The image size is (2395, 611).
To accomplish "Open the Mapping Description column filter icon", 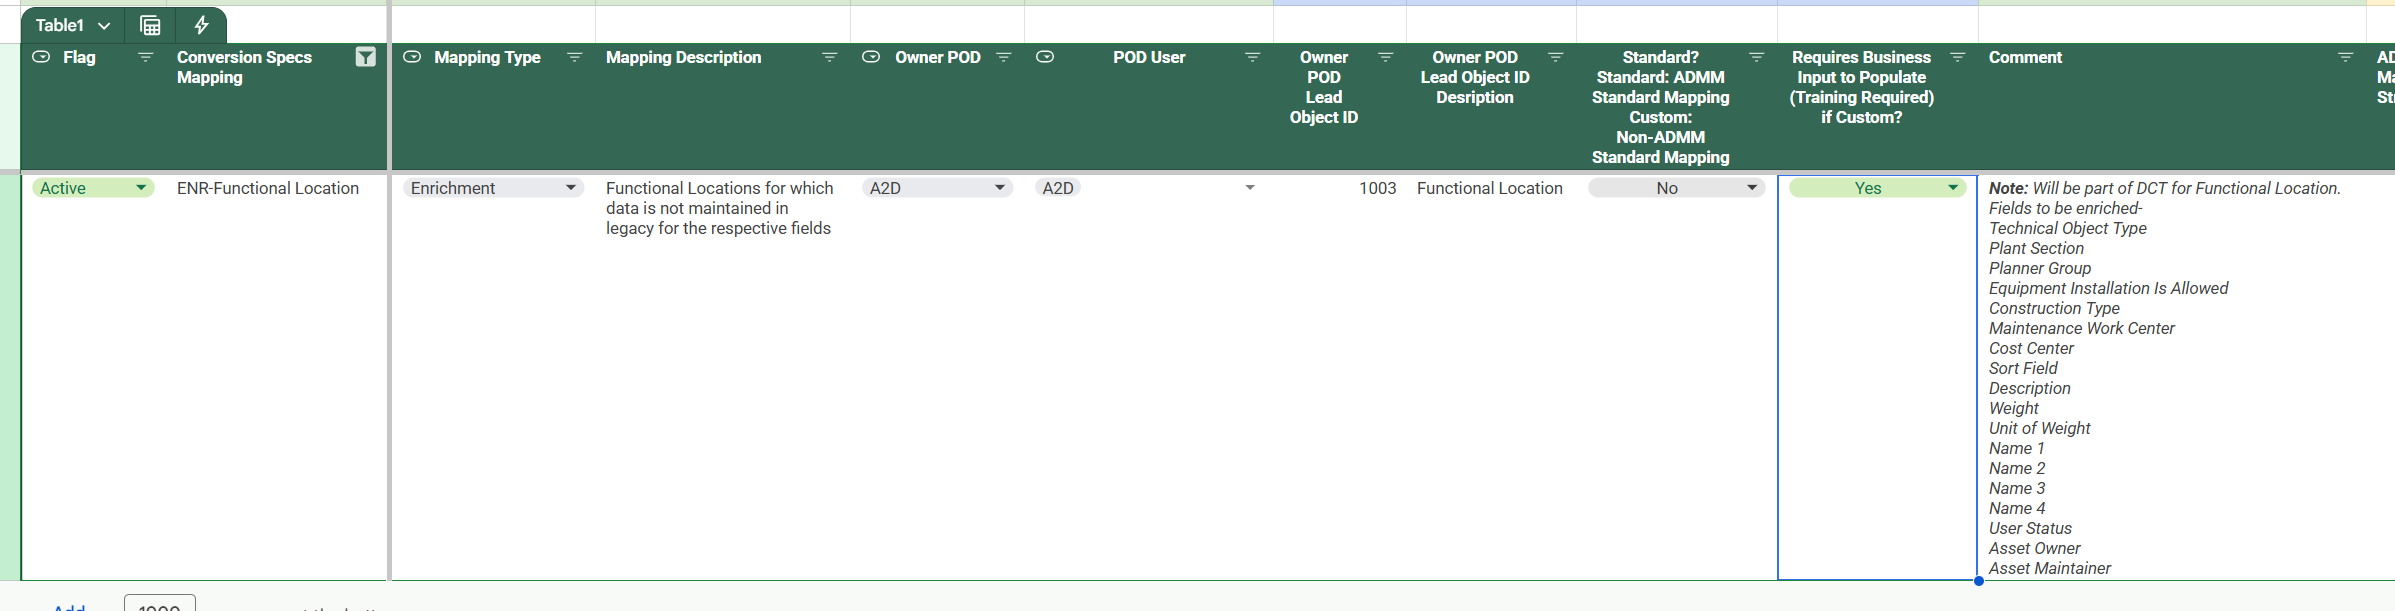I will pyautogui.click(x=829, y=58).
